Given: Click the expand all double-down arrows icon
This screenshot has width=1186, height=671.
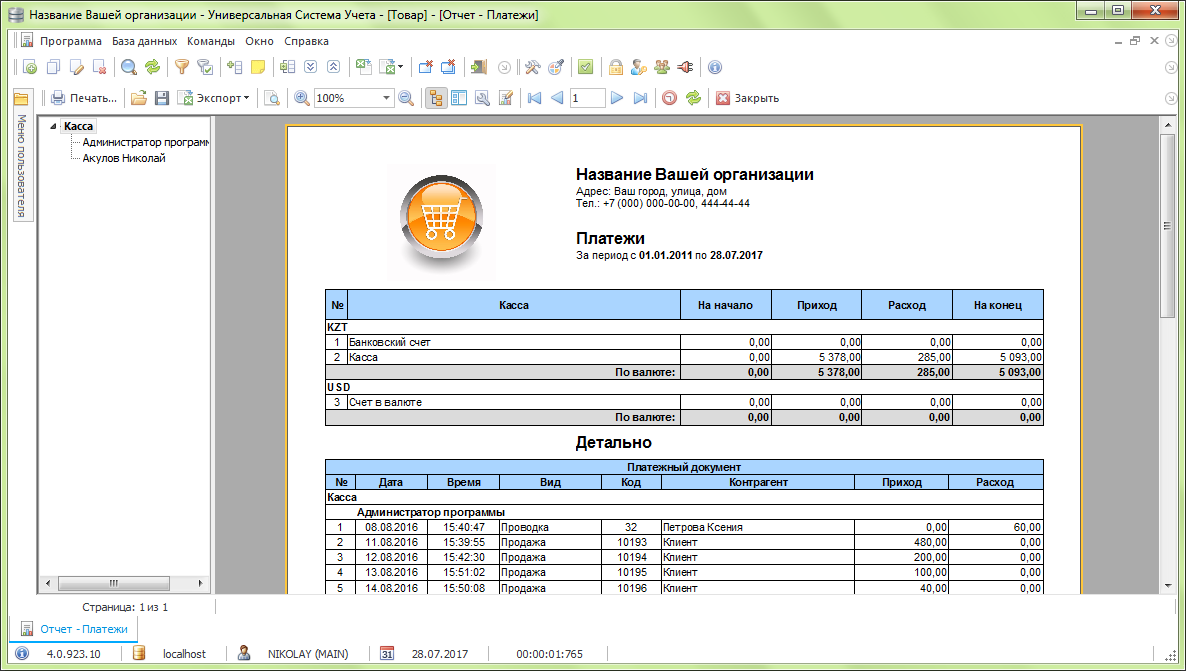Looking at the screenshot, I should pos(310,67).
